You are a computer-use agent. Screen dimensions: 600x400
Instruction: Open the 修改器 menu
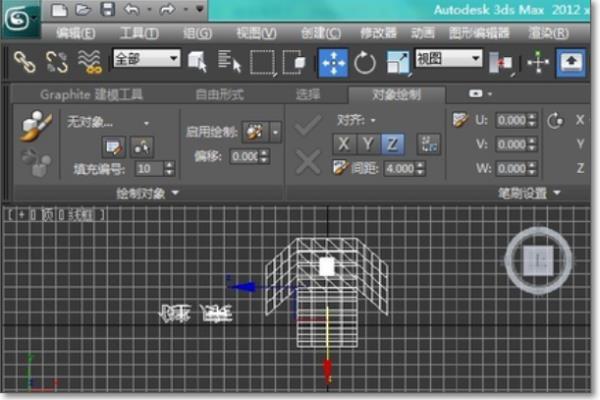click(378, 34)
